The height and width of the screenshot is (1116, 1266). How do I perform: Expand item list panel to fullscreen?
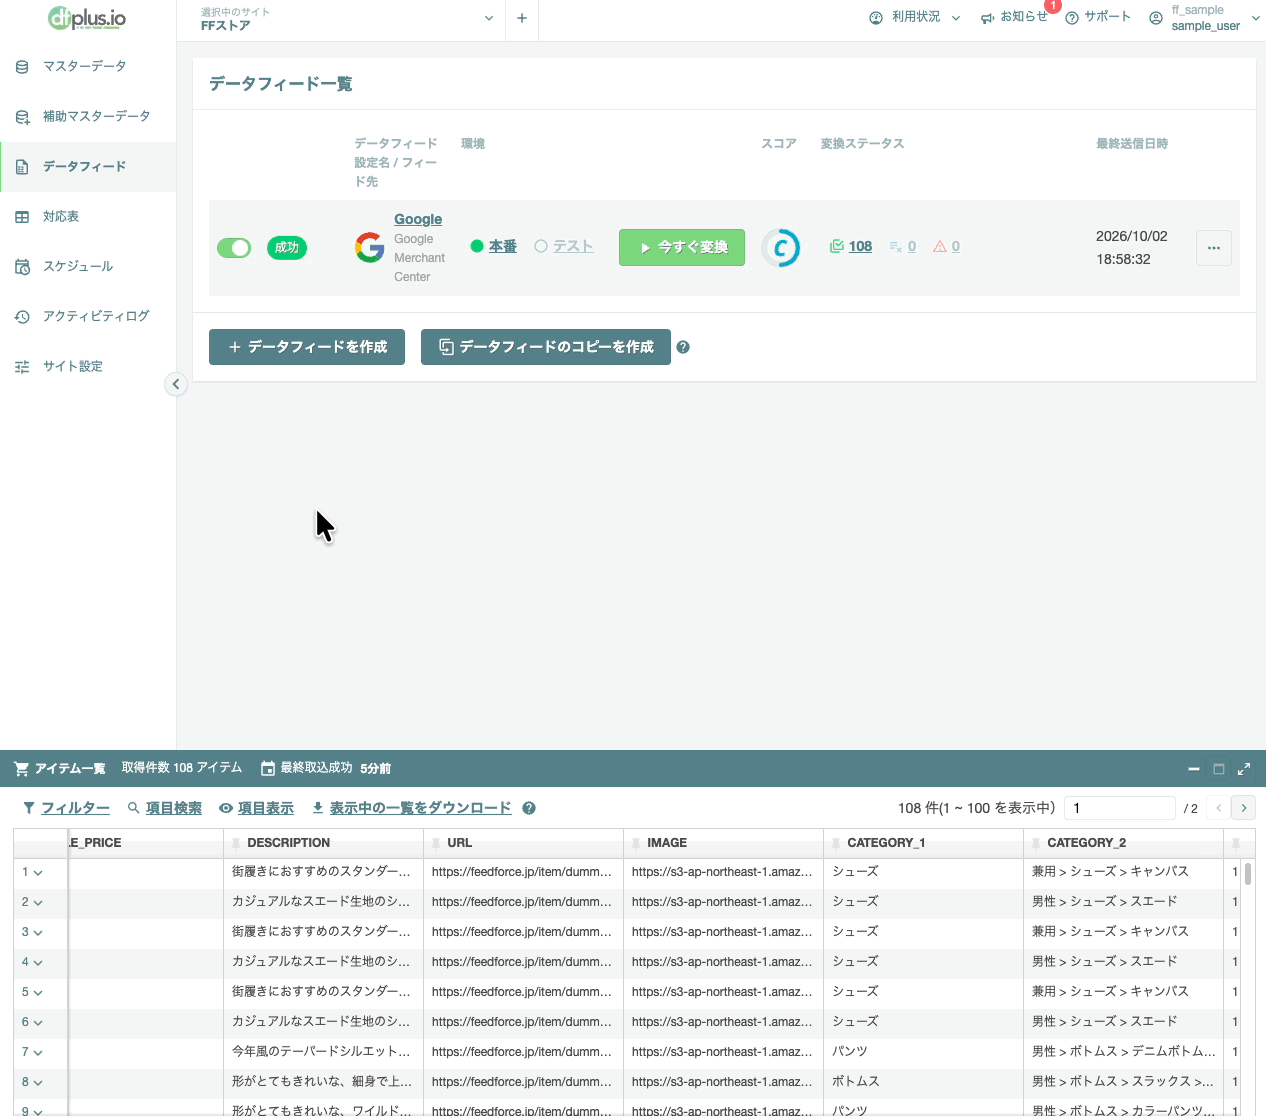[x=1244, y=769]
